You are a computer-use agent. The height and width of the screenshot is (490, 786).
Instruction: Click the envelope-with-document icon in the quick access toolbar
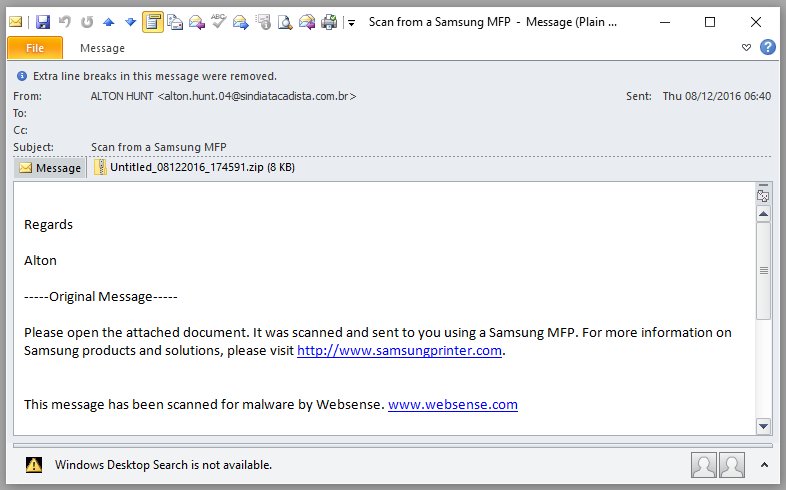(x=174, y=22)
